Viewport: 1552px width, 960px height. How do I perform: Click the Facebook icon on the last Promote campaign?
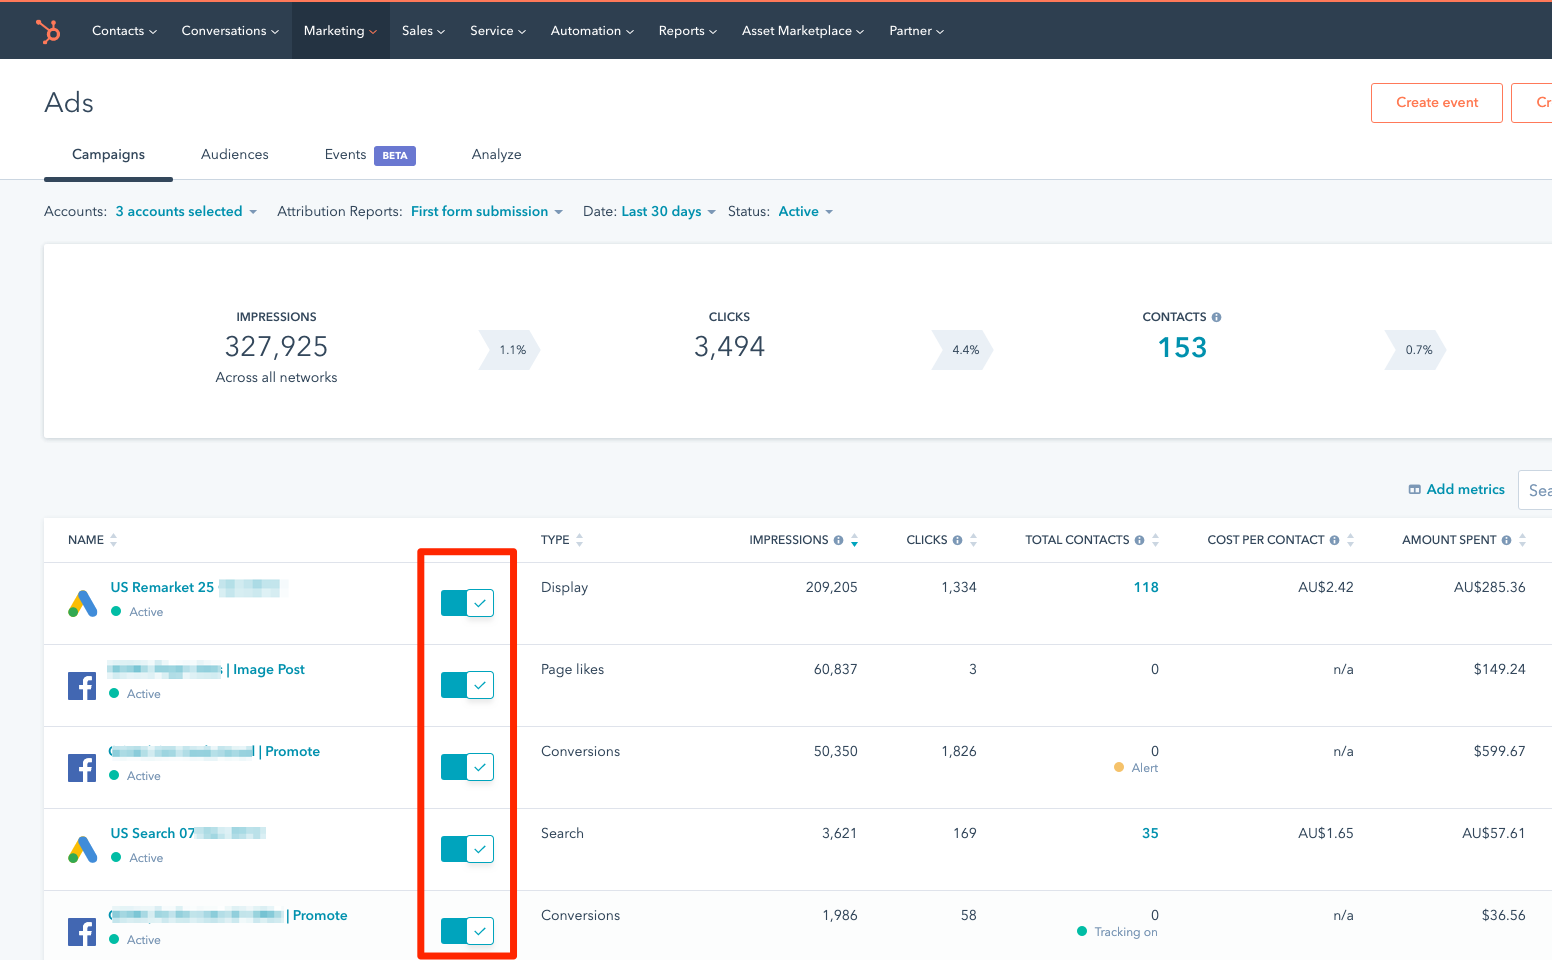pyautogui.click(x=82, y=931)
